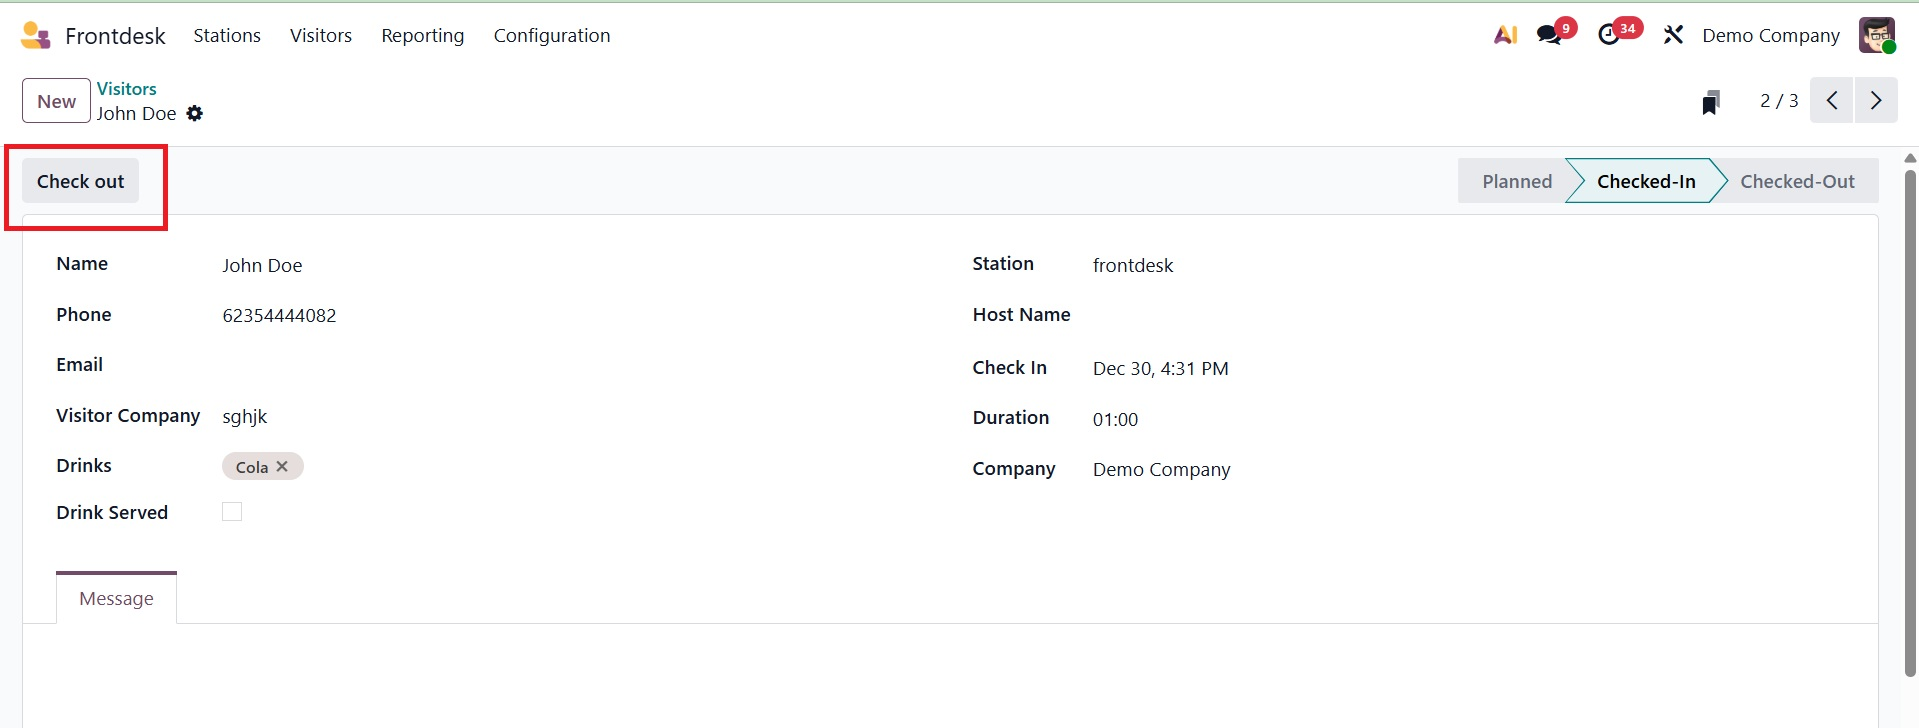1919x728 pixels.
Task: Open the AI assistant icon
Action: click(x=1505, y=36)
